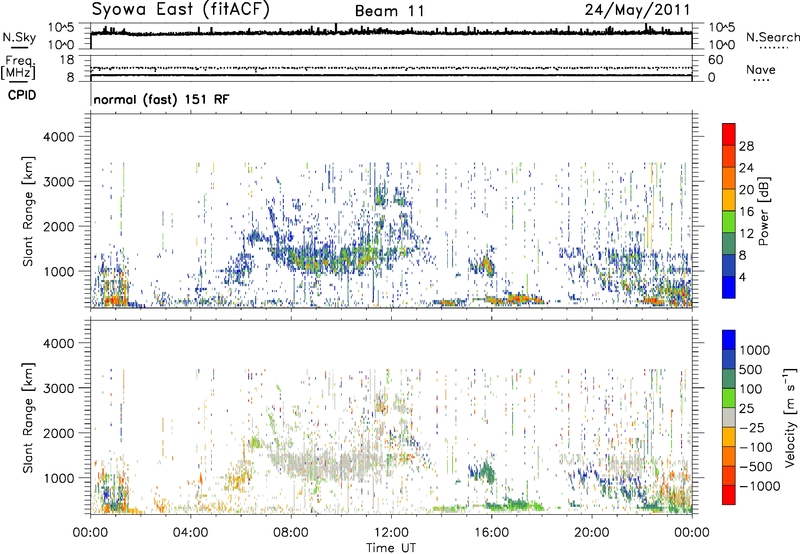Click the '12:00' time axis label

[391, 533]
